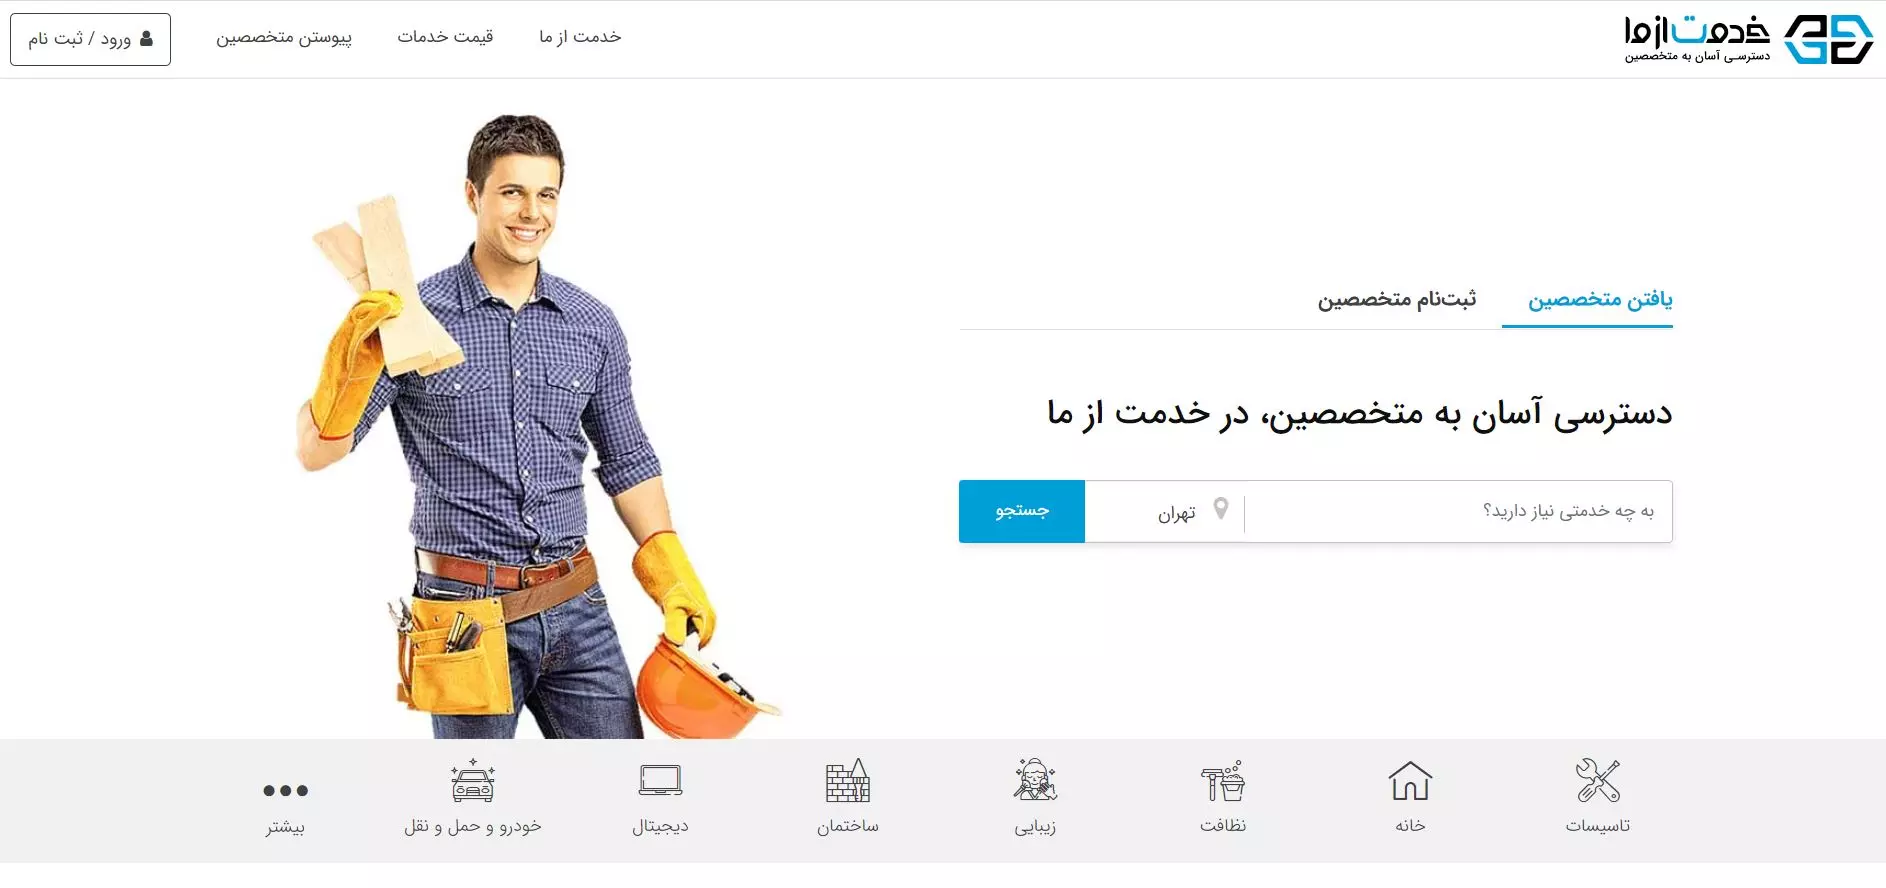Select the ساختمان brick wall icon
Viewport: 1886px width, 888px height.
pos(848,780)
